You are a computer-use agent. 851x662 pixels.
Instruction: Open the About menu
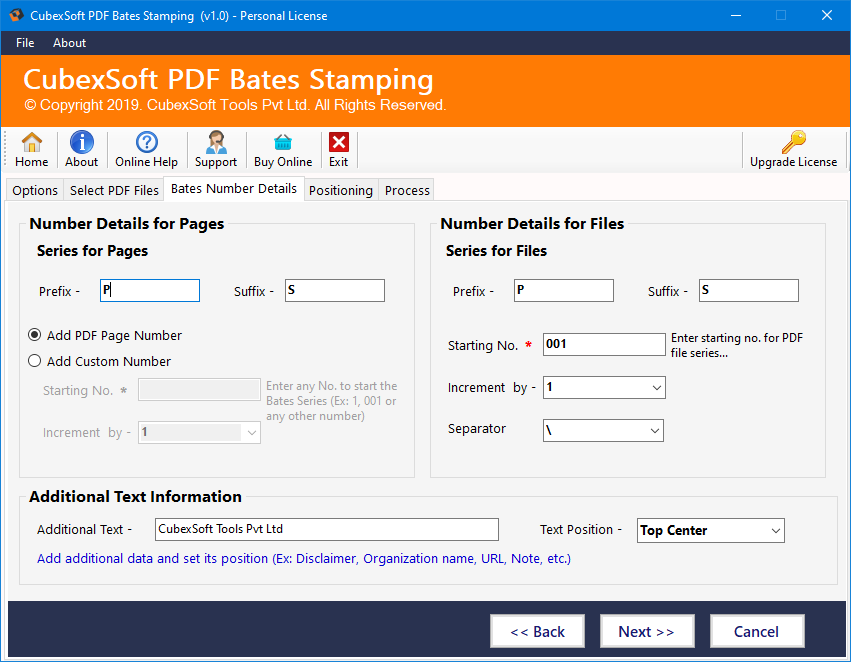tap(69, 43)
